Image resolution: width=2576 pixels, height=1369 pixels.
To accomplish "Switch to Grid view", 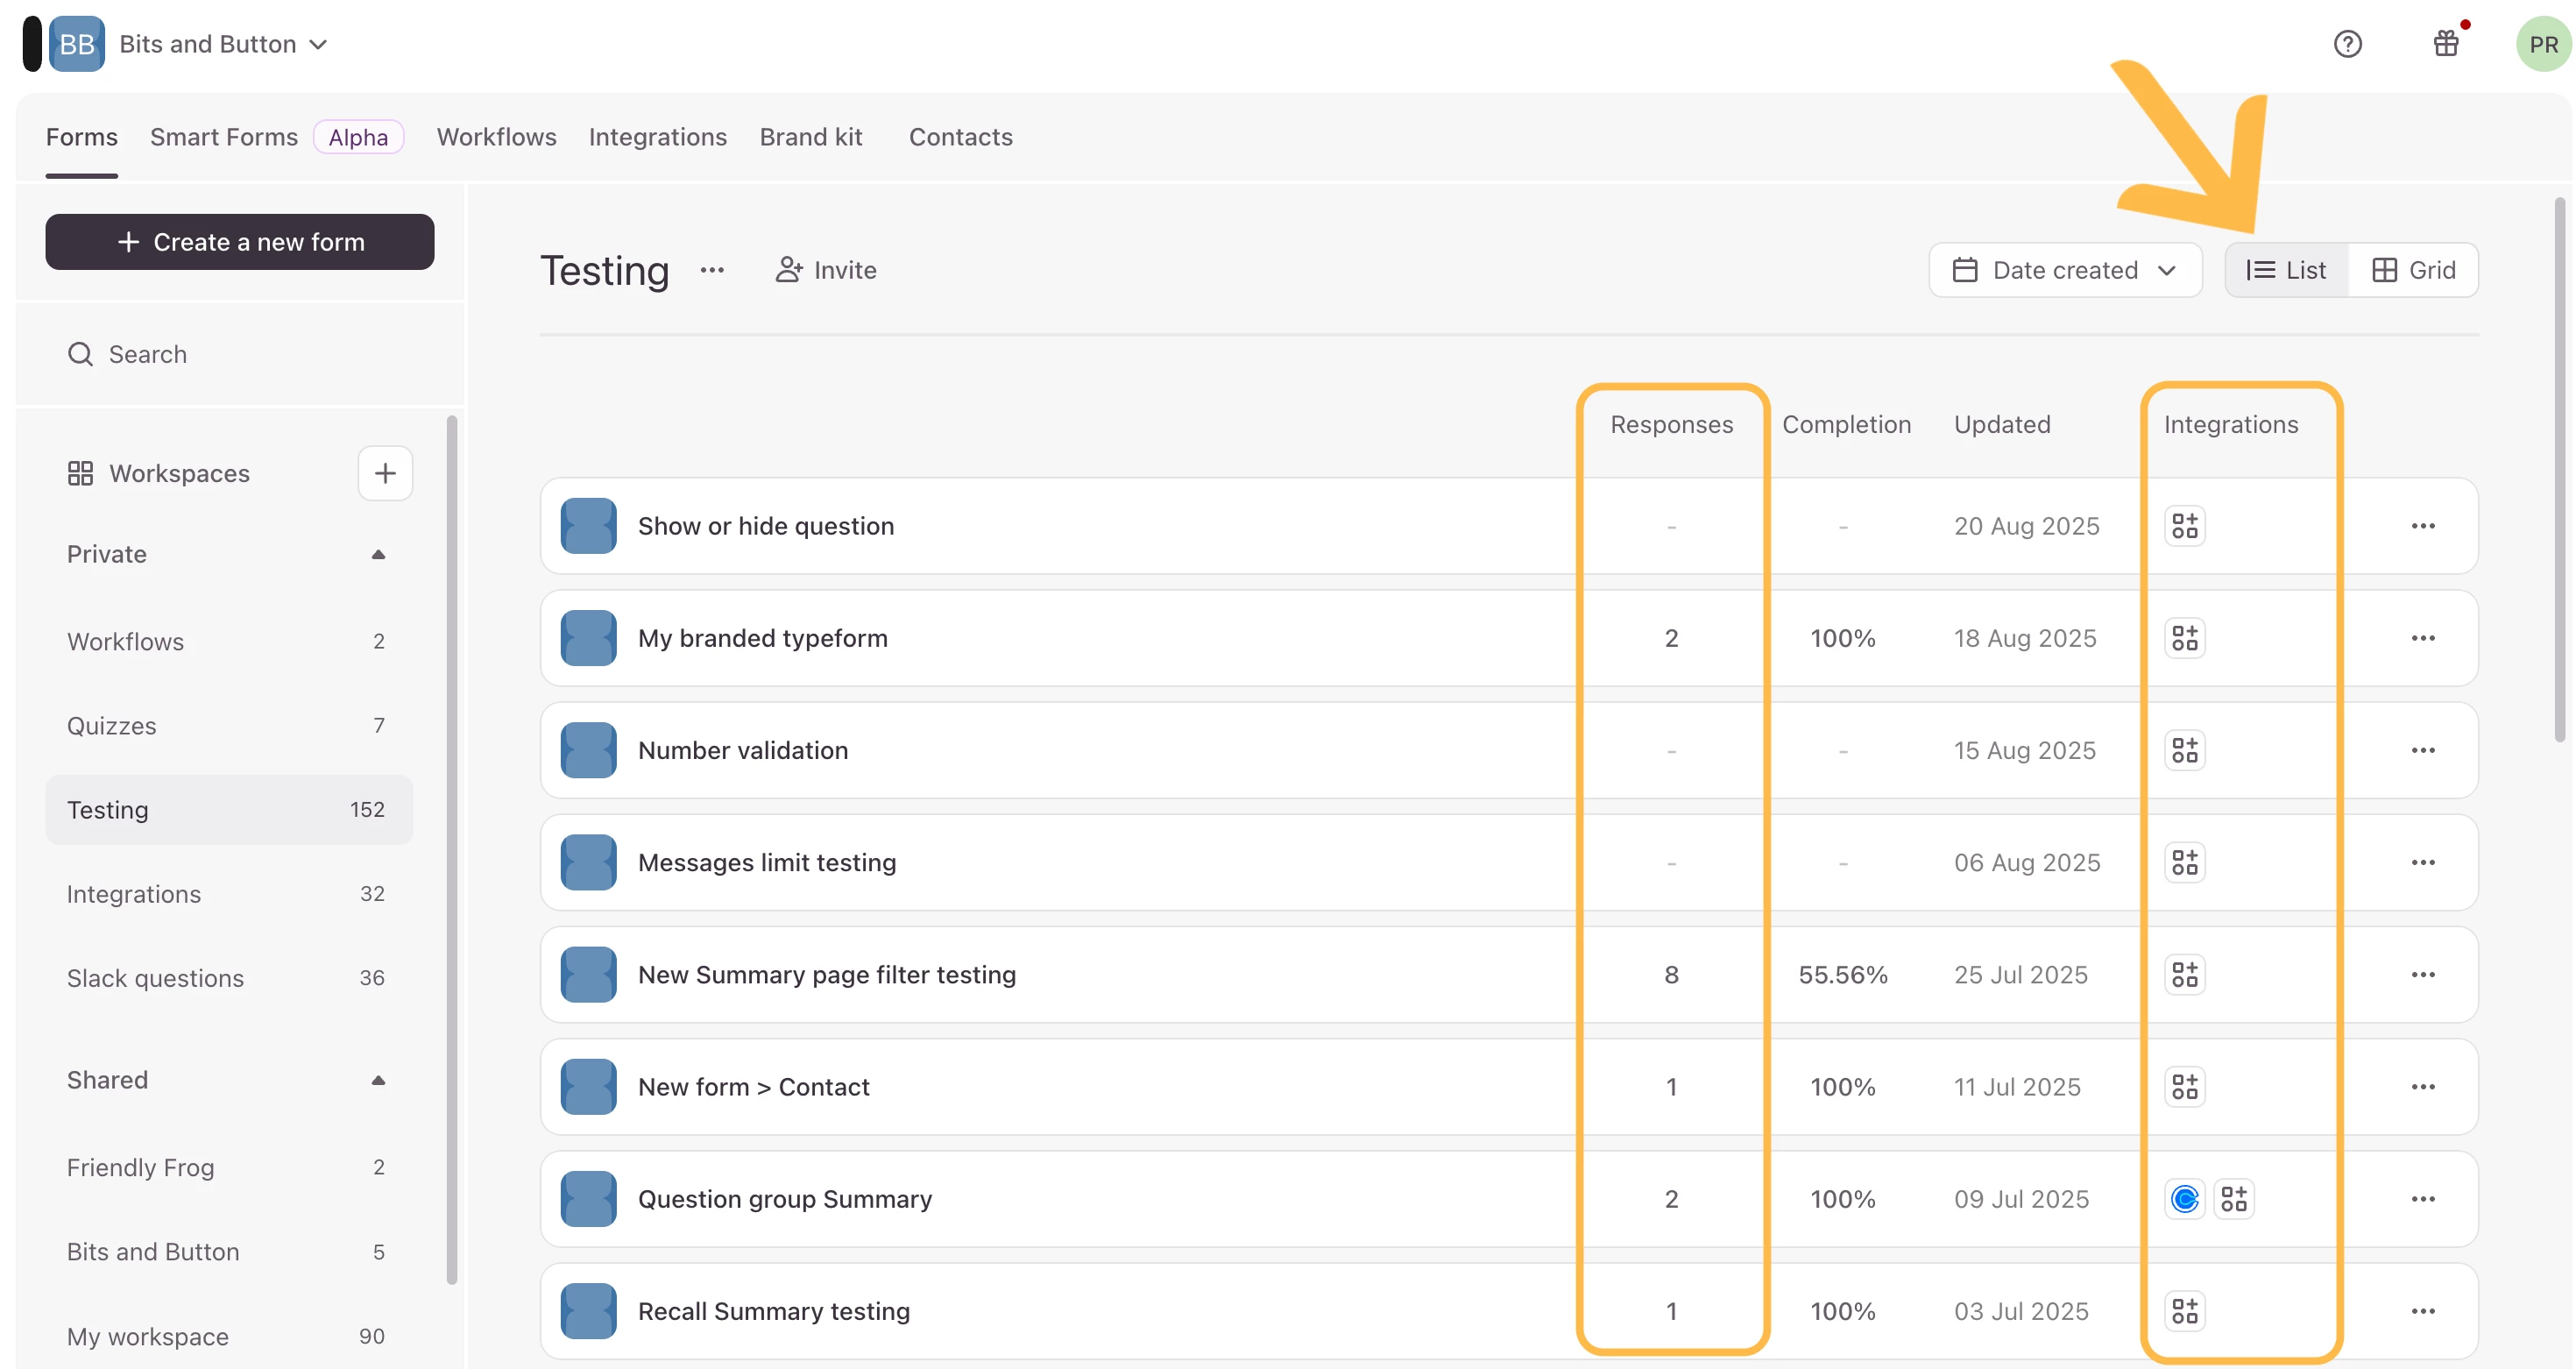I will click(2413, 270).
